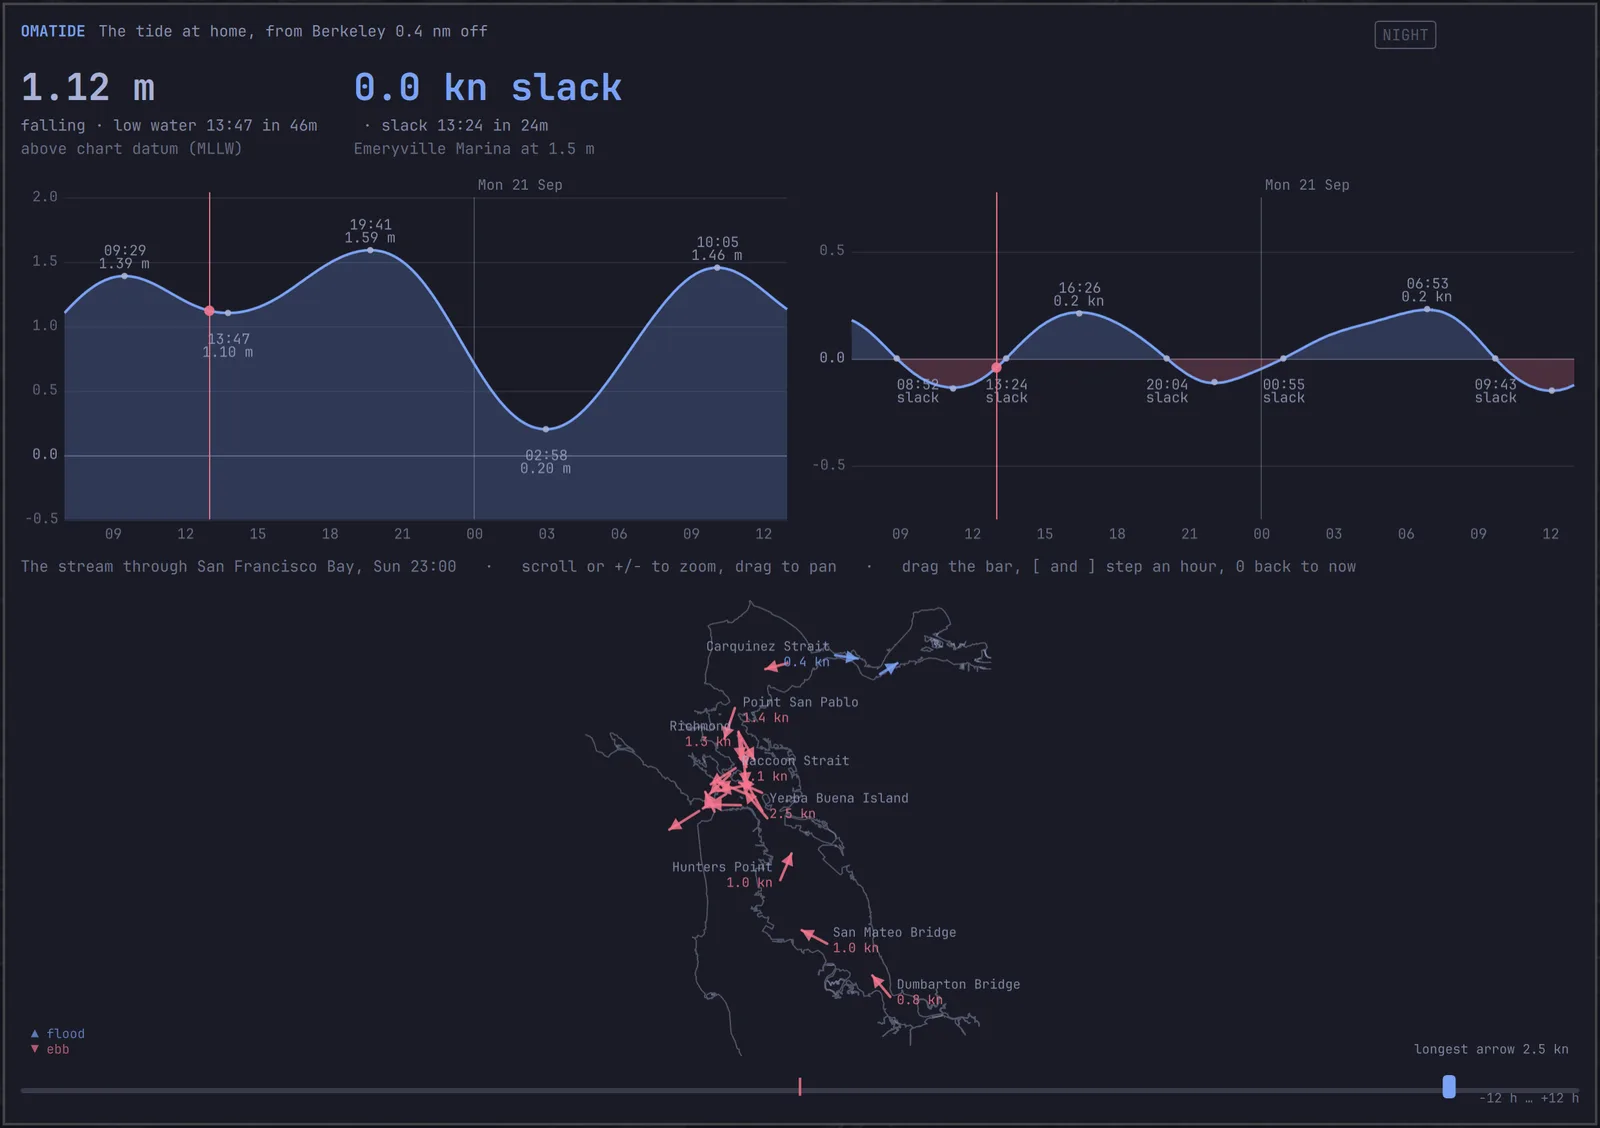The width and height of the screenshot is (1600, 1128).
Task: Click the 09:29 high tide point 1.39 m
Action: (x=124, y=276)
